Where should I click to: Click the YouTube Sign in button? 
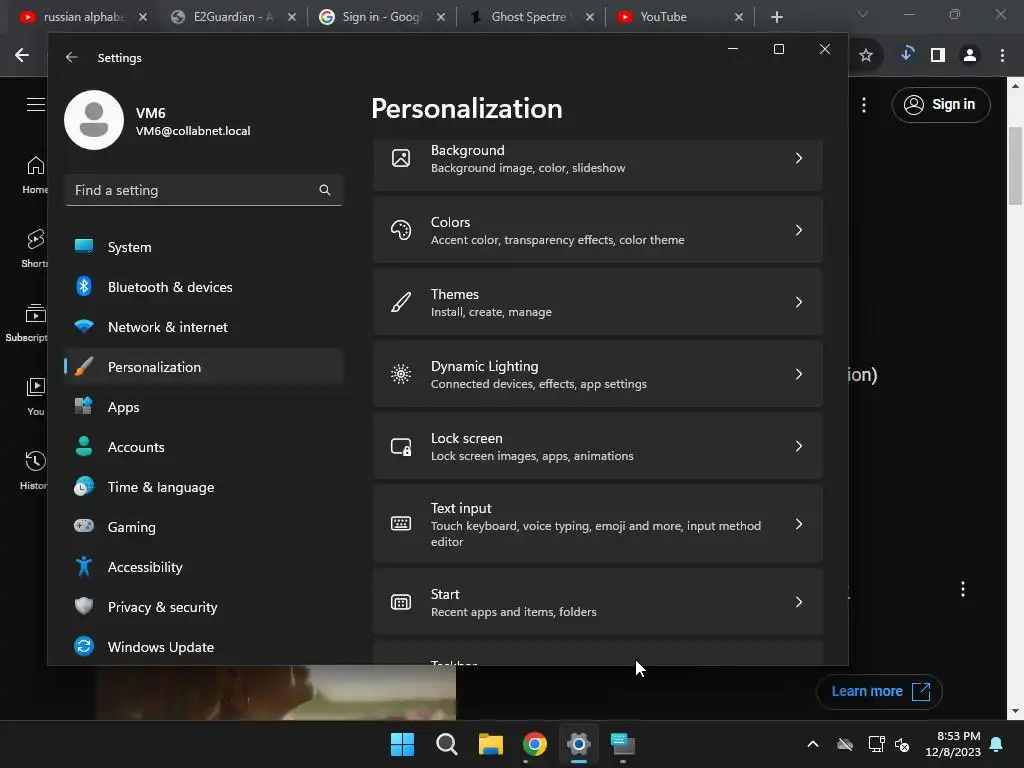click(941, 104)
